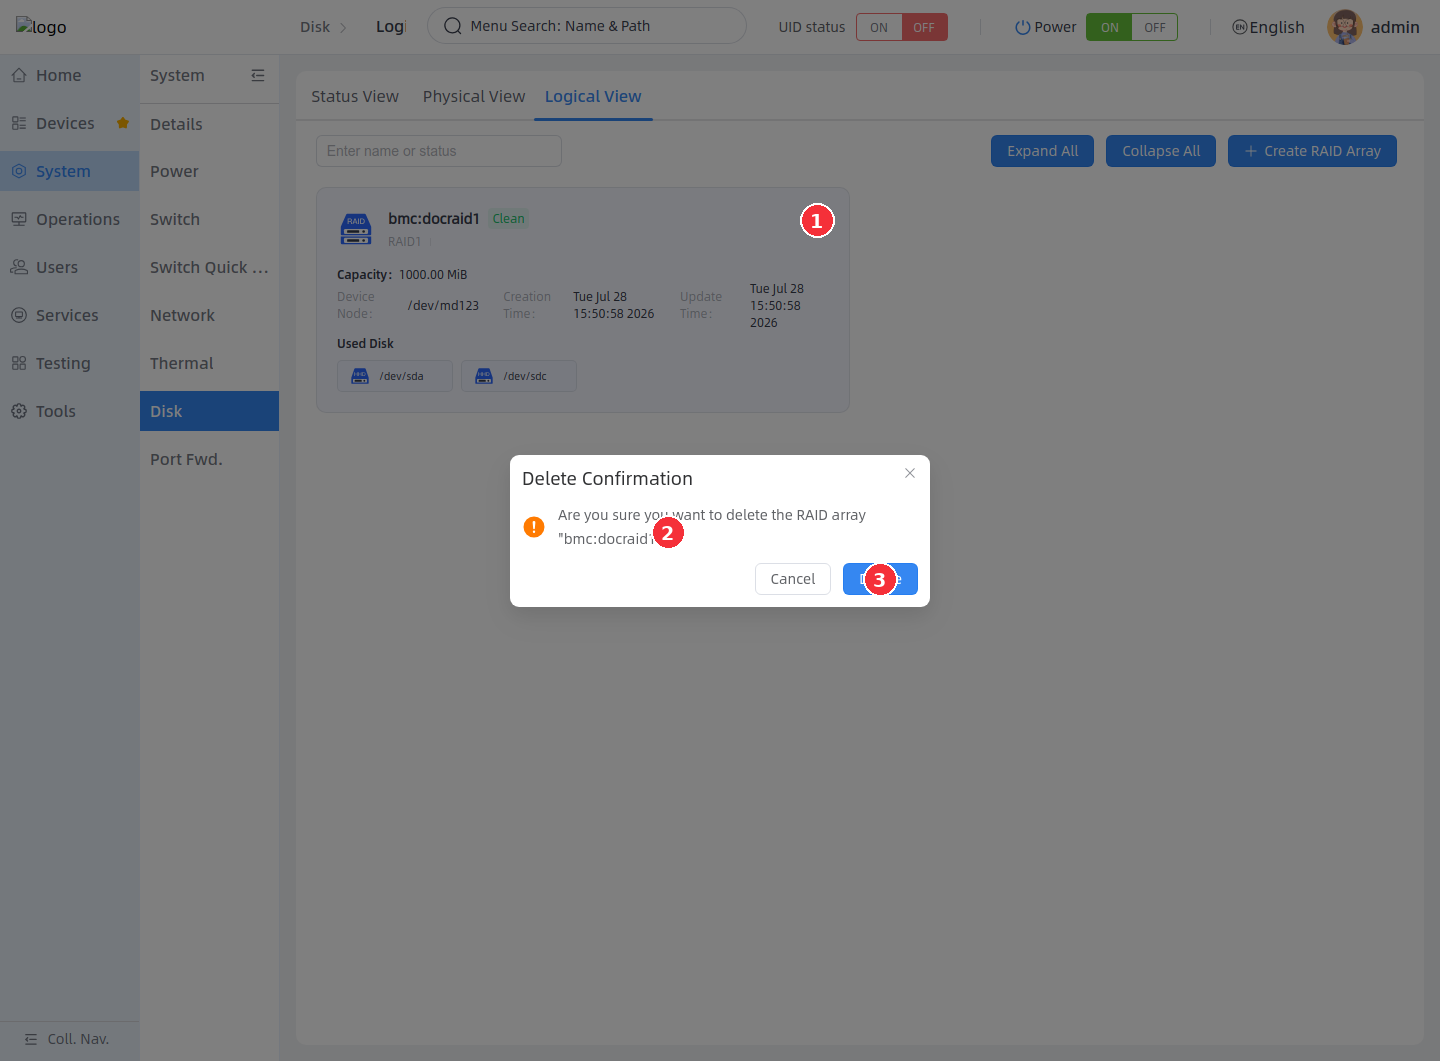Image resolution: width=1440 pixels, height=1061 pixels.
Task: Close the Delete Confirmation dialog
Action: (x=910, y=473)
